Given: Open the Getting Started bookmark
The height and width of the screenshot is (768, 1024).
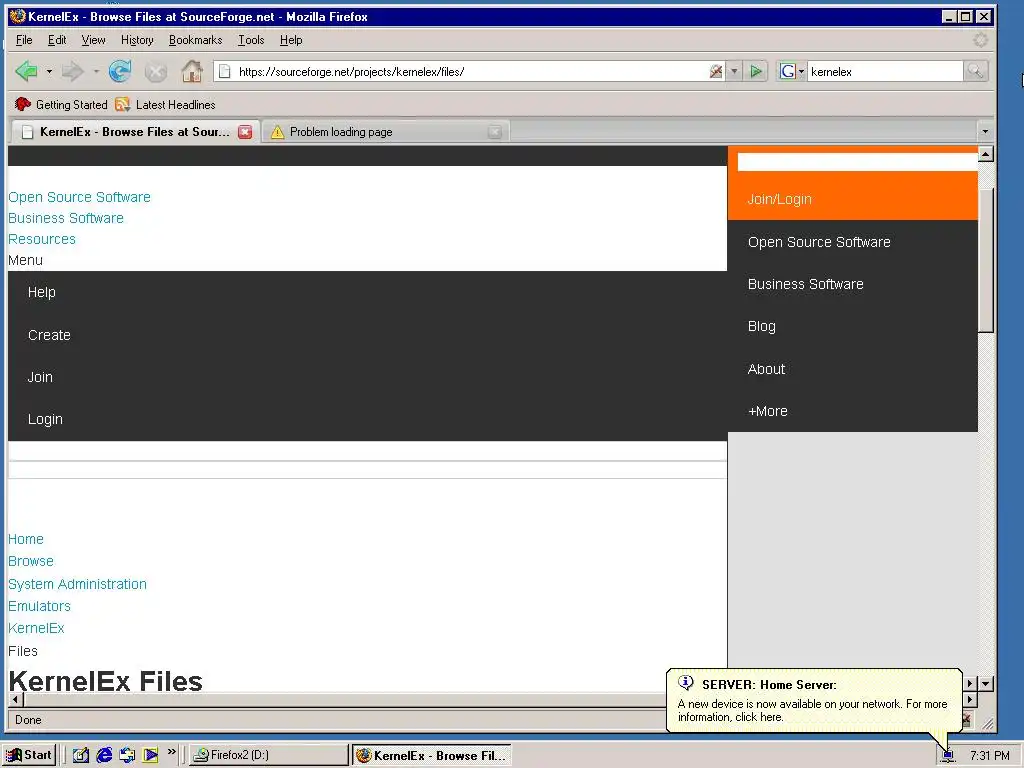Looking at the screenshot, I should (x=61, y=104).
